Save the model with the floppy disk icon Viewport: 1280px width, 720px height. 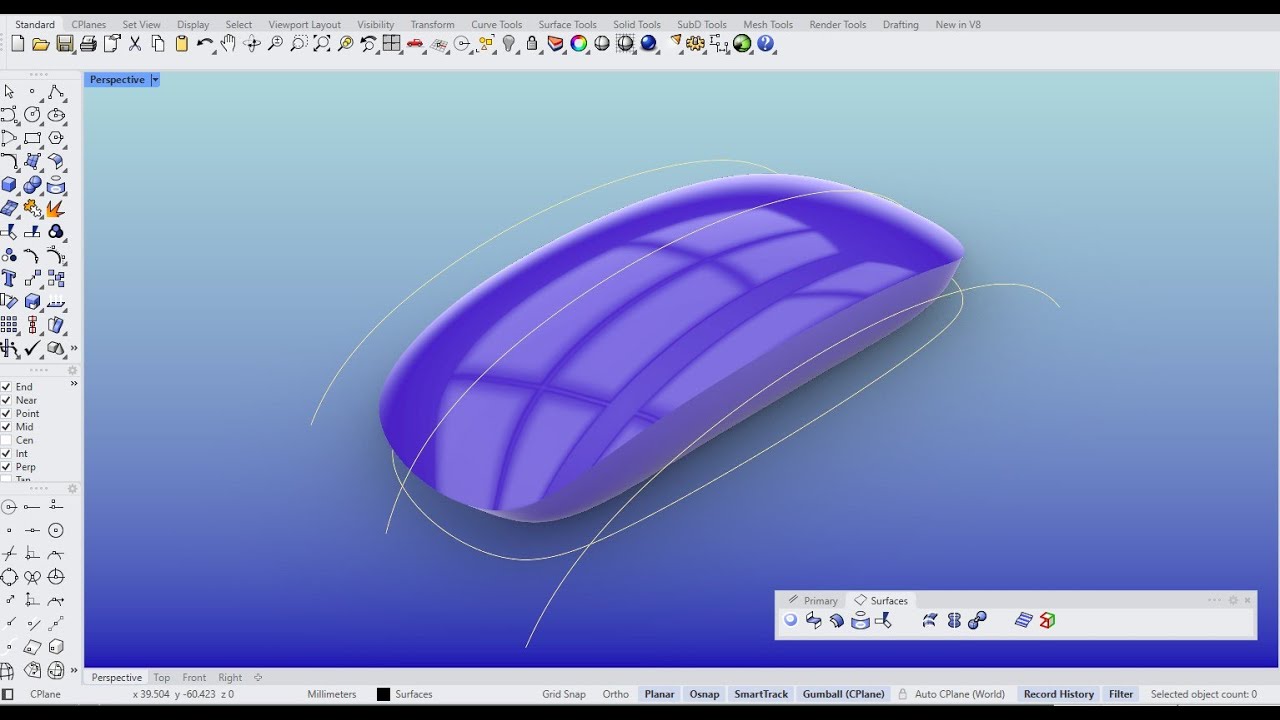pos(65,43)
